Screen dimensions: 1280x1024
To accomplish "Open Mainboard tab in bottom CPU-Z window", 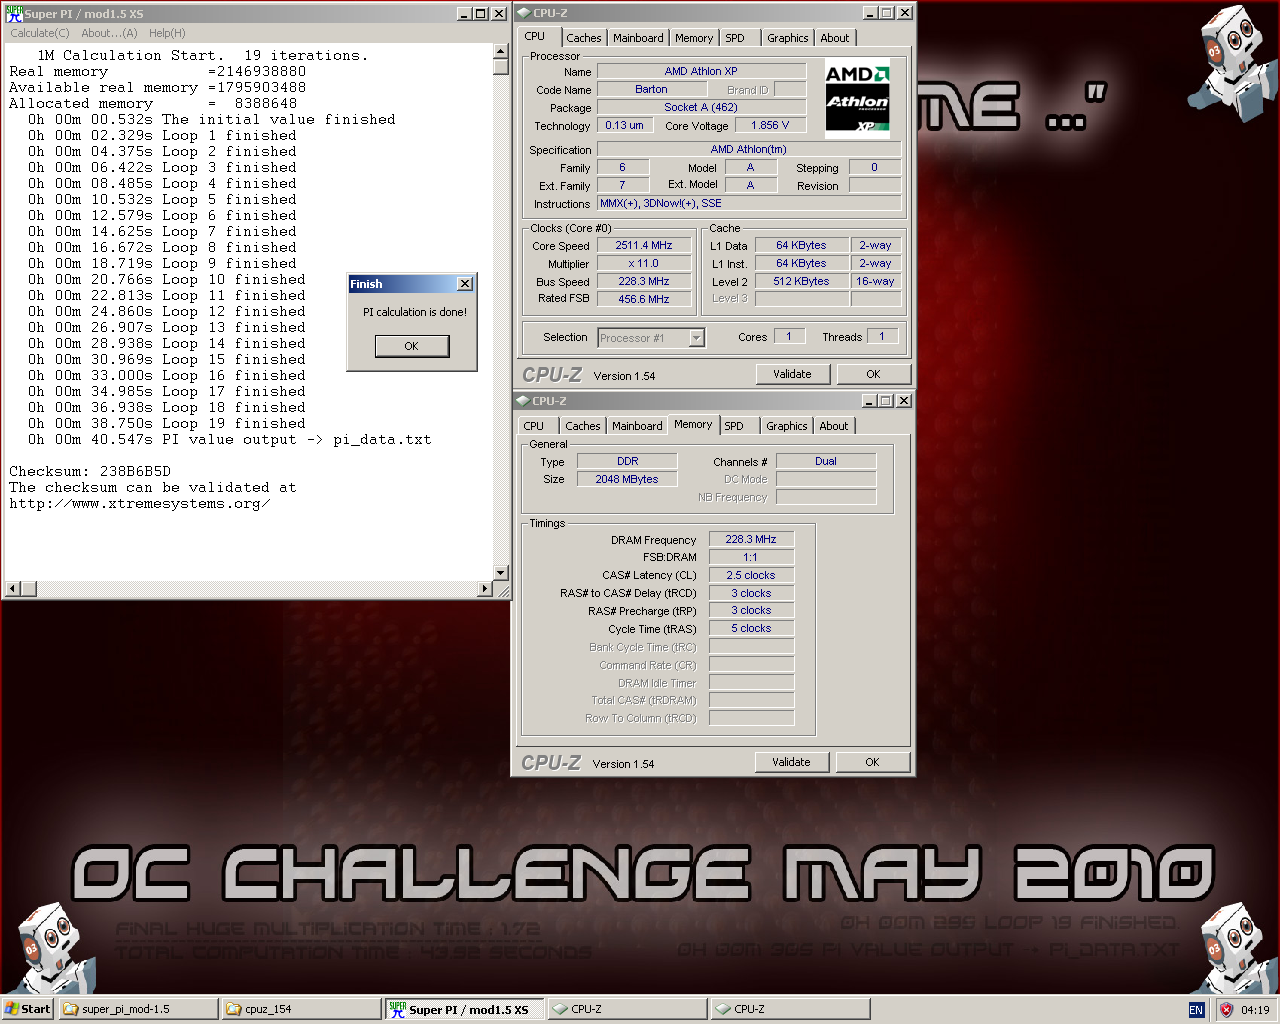I will 637,426.
